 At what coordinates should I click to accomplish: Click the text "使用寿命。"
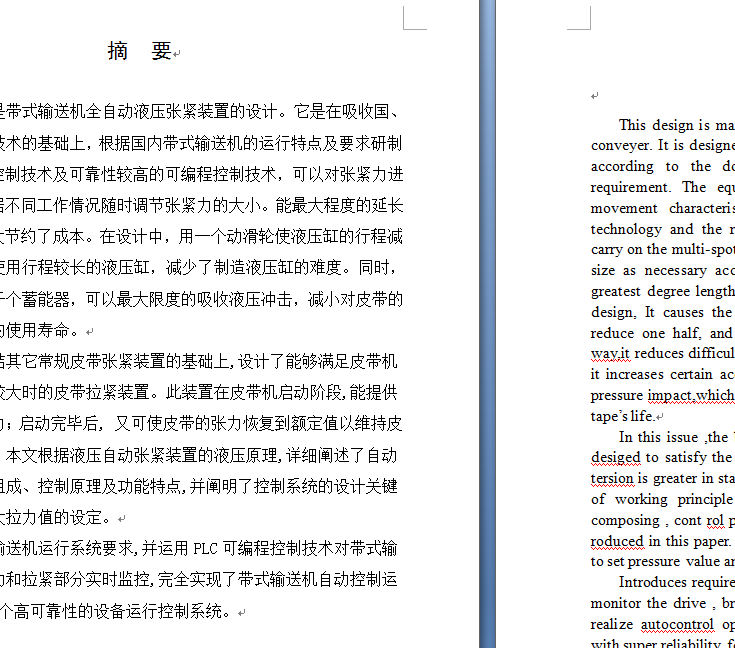[43, 331]
